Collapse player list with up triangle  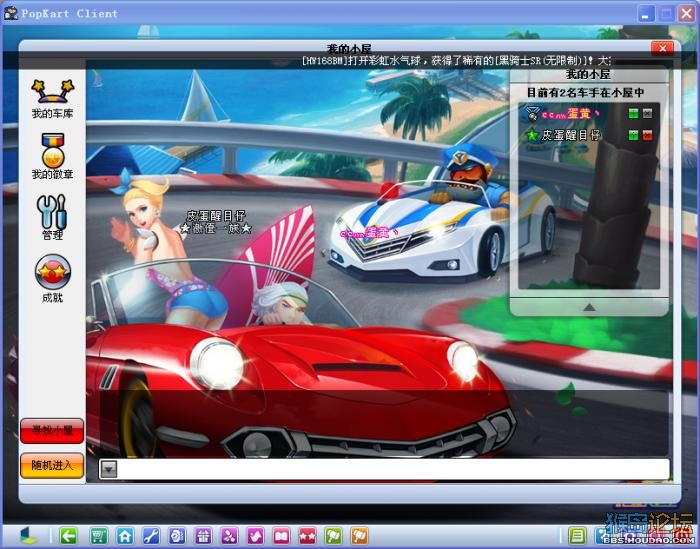pos(589,307)
